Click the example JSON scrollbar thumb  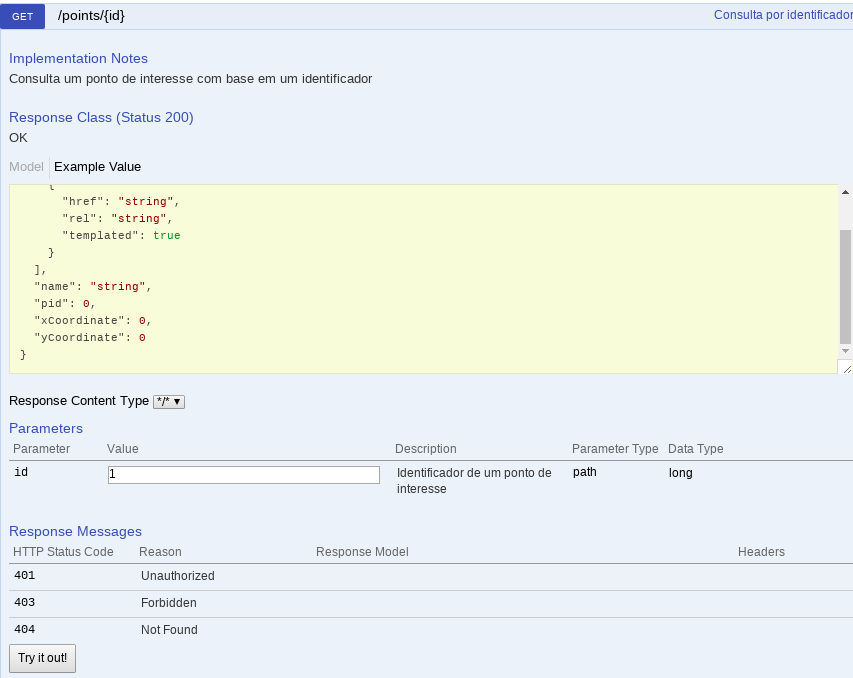click(x=845, y=287)
